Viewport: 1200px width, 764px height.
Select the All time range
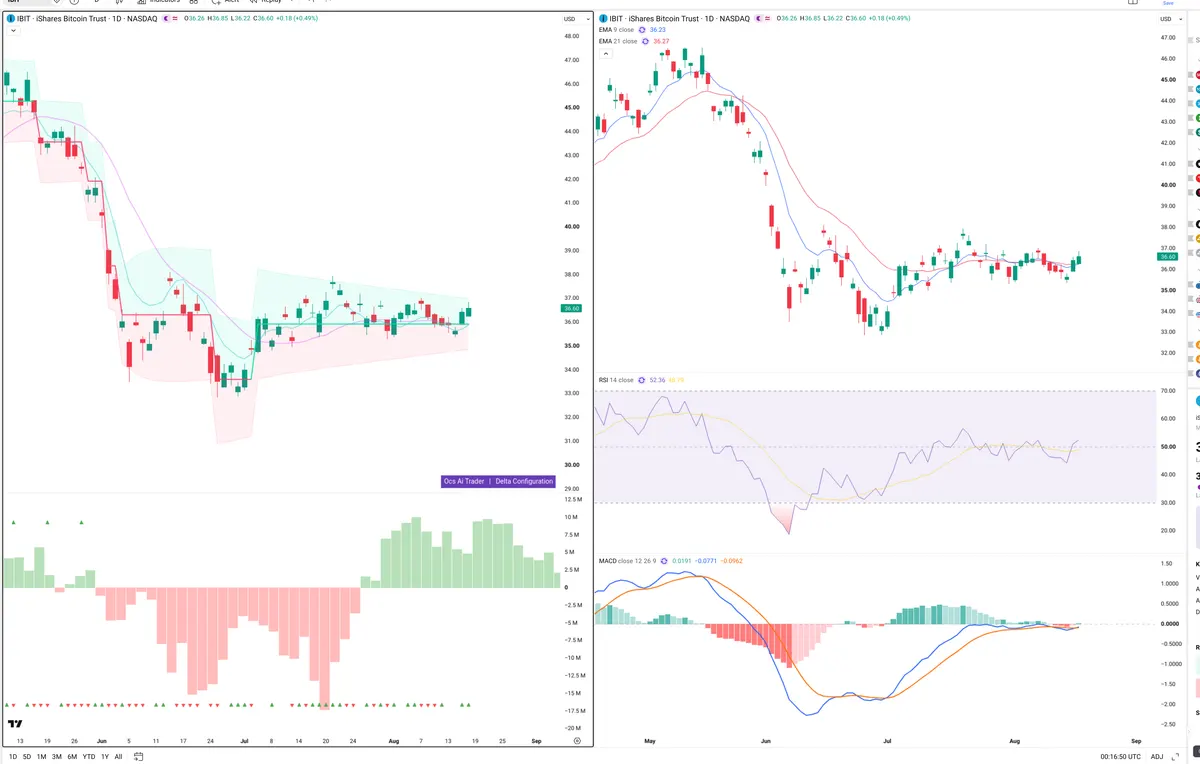(119, 757)
